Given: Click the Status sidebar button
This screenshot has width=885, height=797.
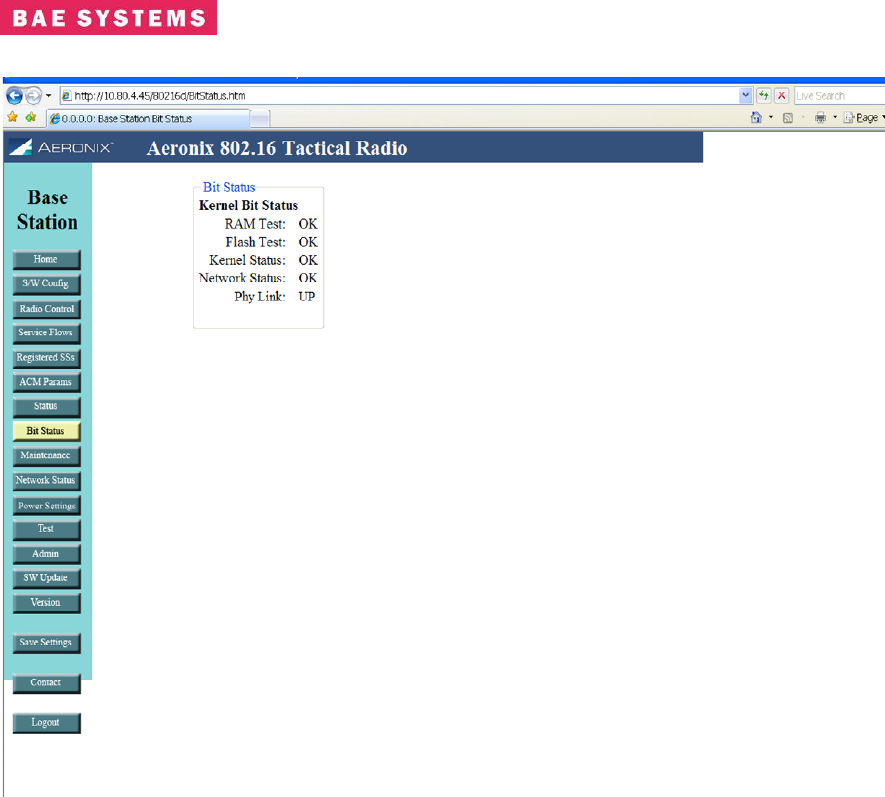Looking at the screenshot, I should [x=46, y=406].
